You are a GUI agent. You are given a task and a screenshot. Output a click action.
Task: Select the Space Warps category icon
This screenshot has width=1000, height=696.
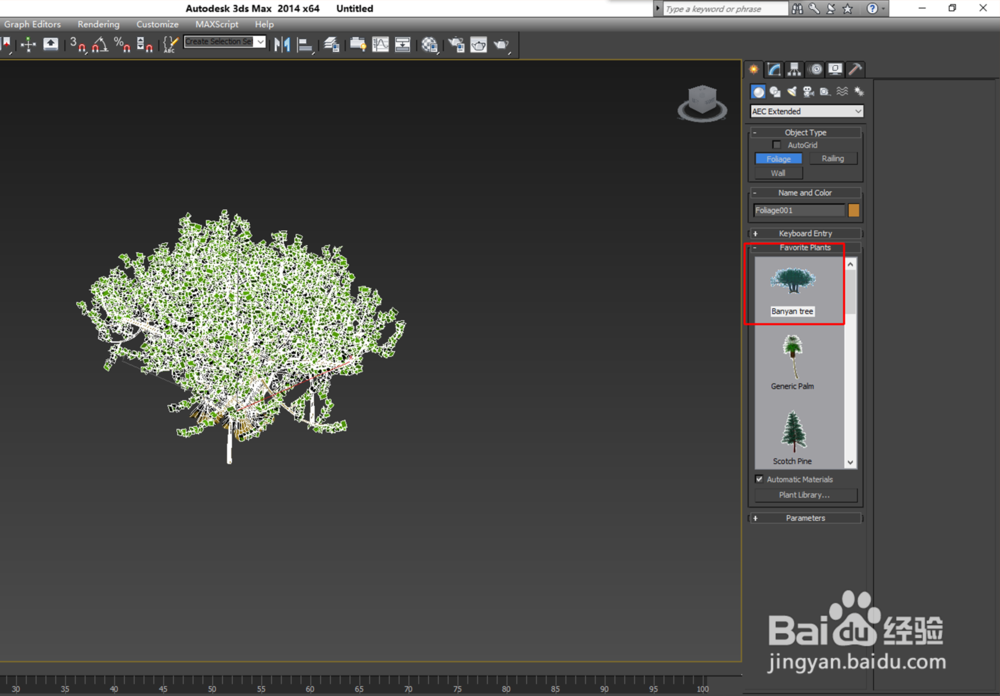point(842,92)
